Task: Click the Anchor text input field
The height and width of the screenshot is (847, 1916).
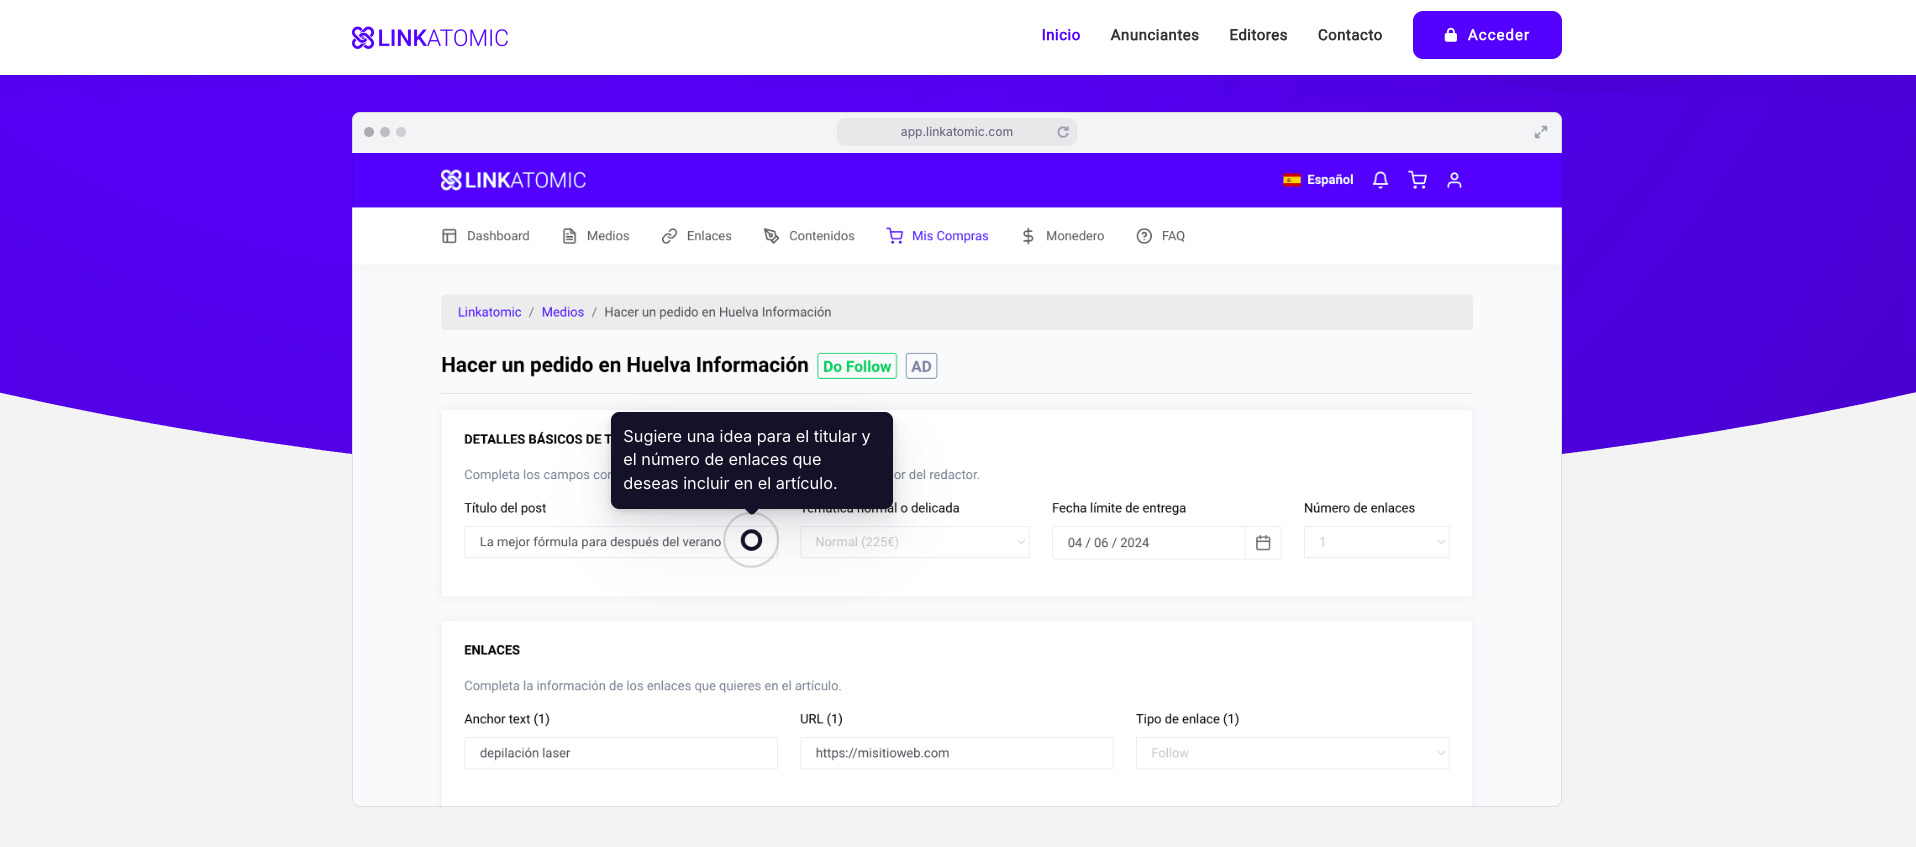Action: coord(620,753)
